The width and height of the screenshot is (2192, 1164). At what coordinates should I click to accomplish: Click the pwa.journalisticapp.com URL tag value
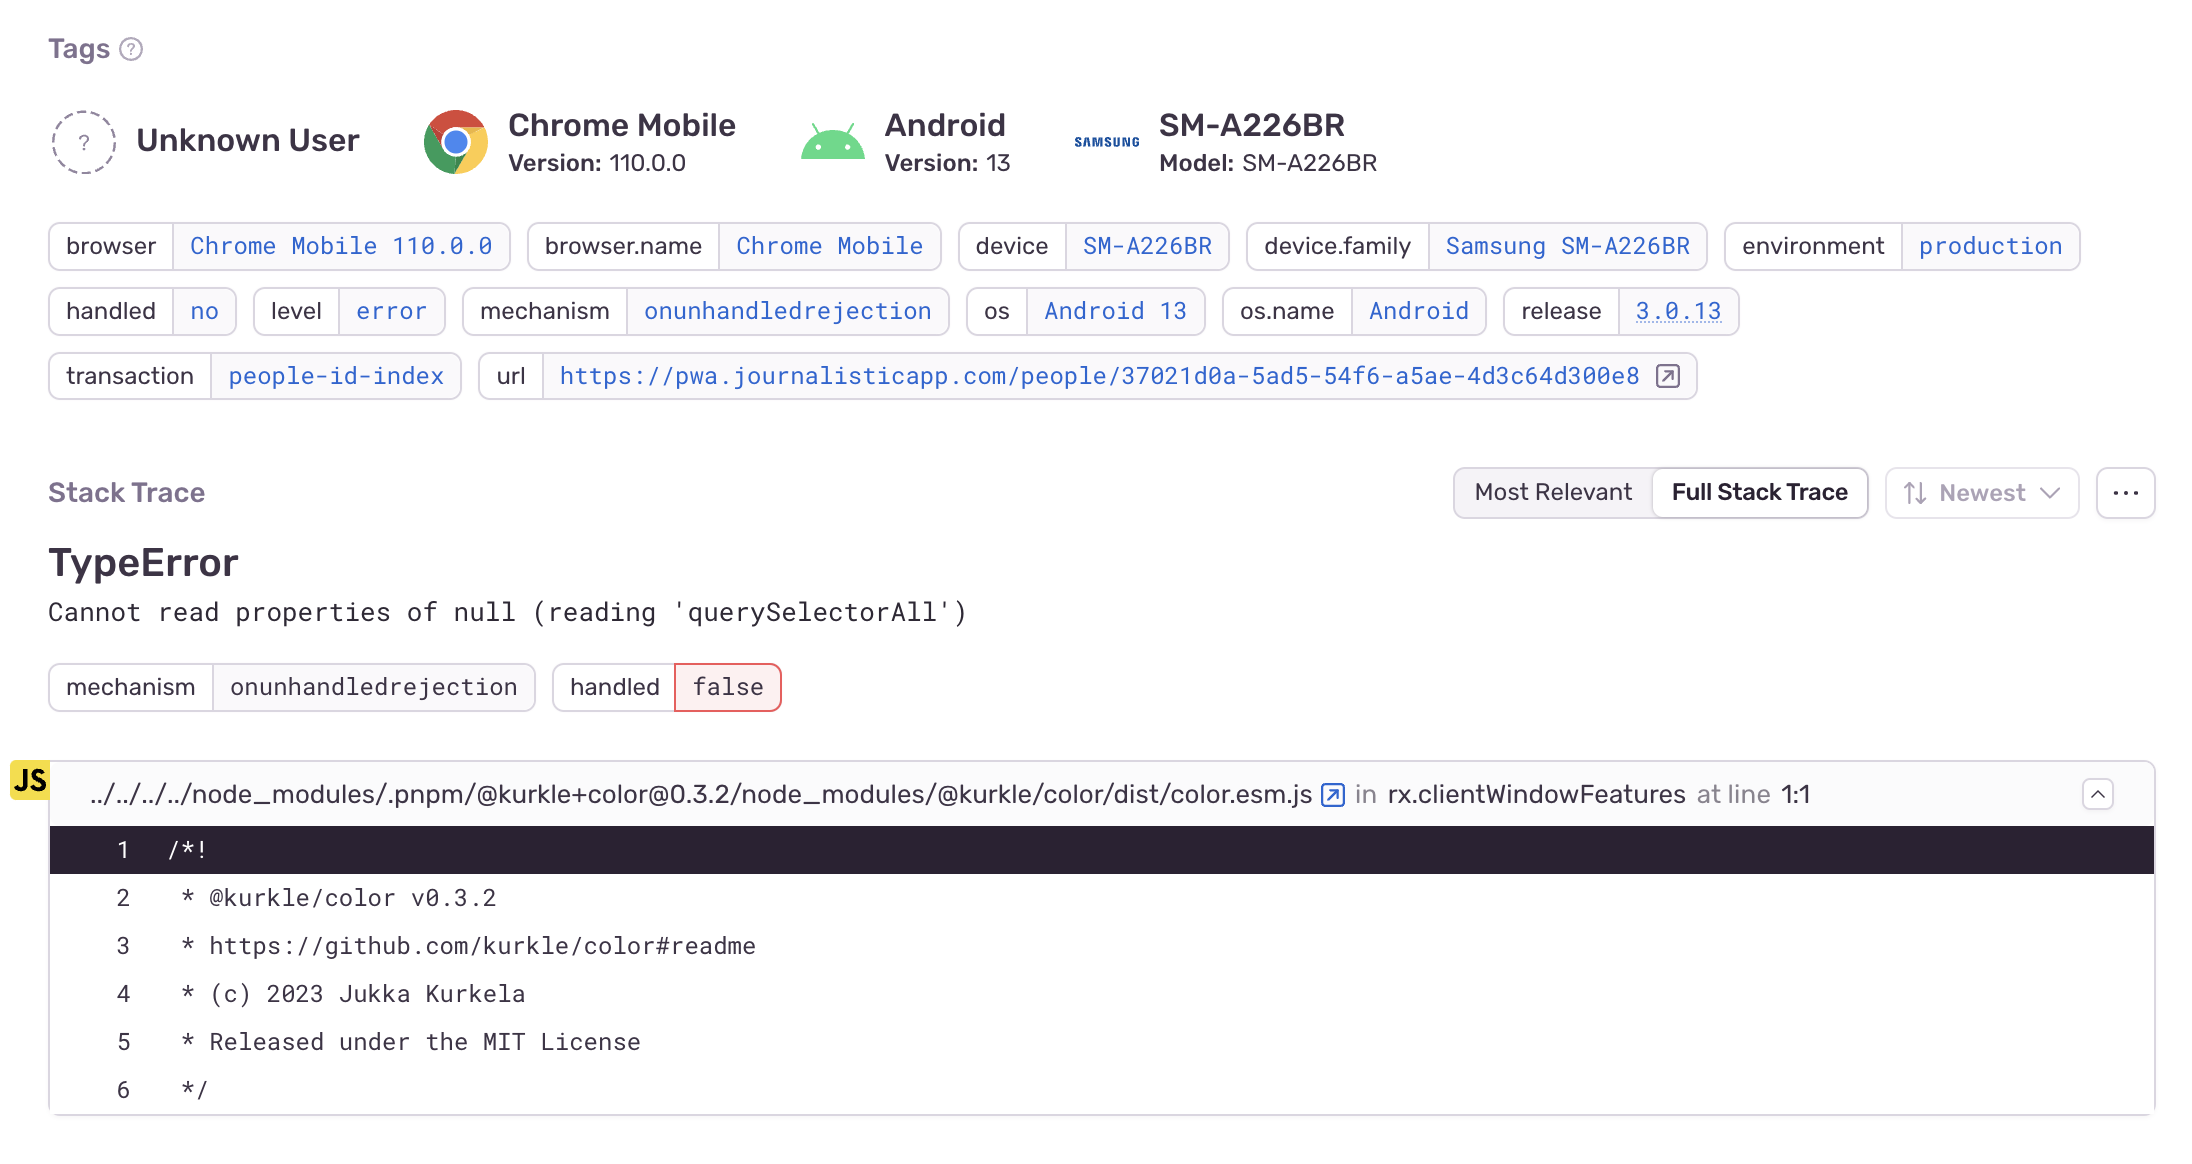pos(1098,376)
